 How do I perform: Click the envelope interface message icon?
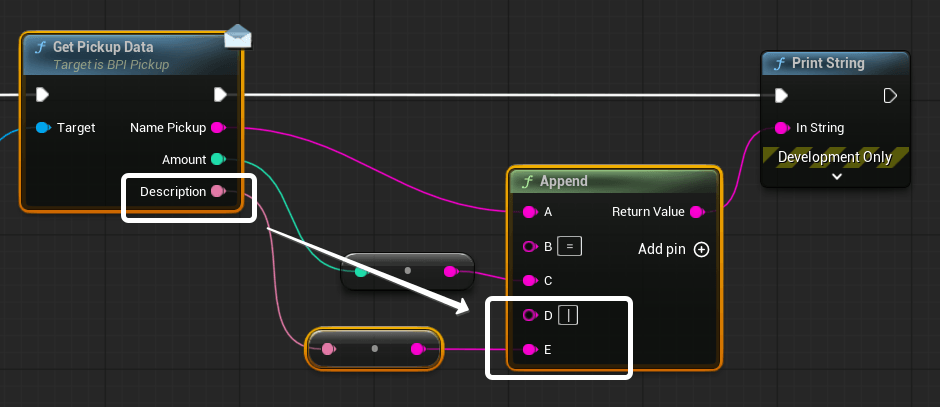coord(237,36)
